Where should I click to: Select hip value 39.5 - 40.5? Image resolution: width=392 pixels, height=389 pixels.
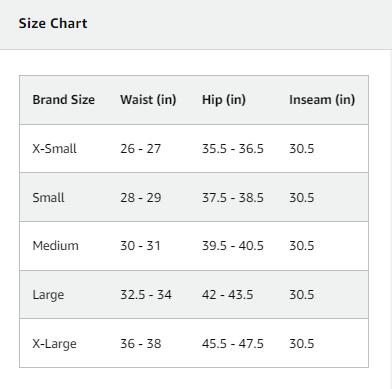(x=233, y=246)
